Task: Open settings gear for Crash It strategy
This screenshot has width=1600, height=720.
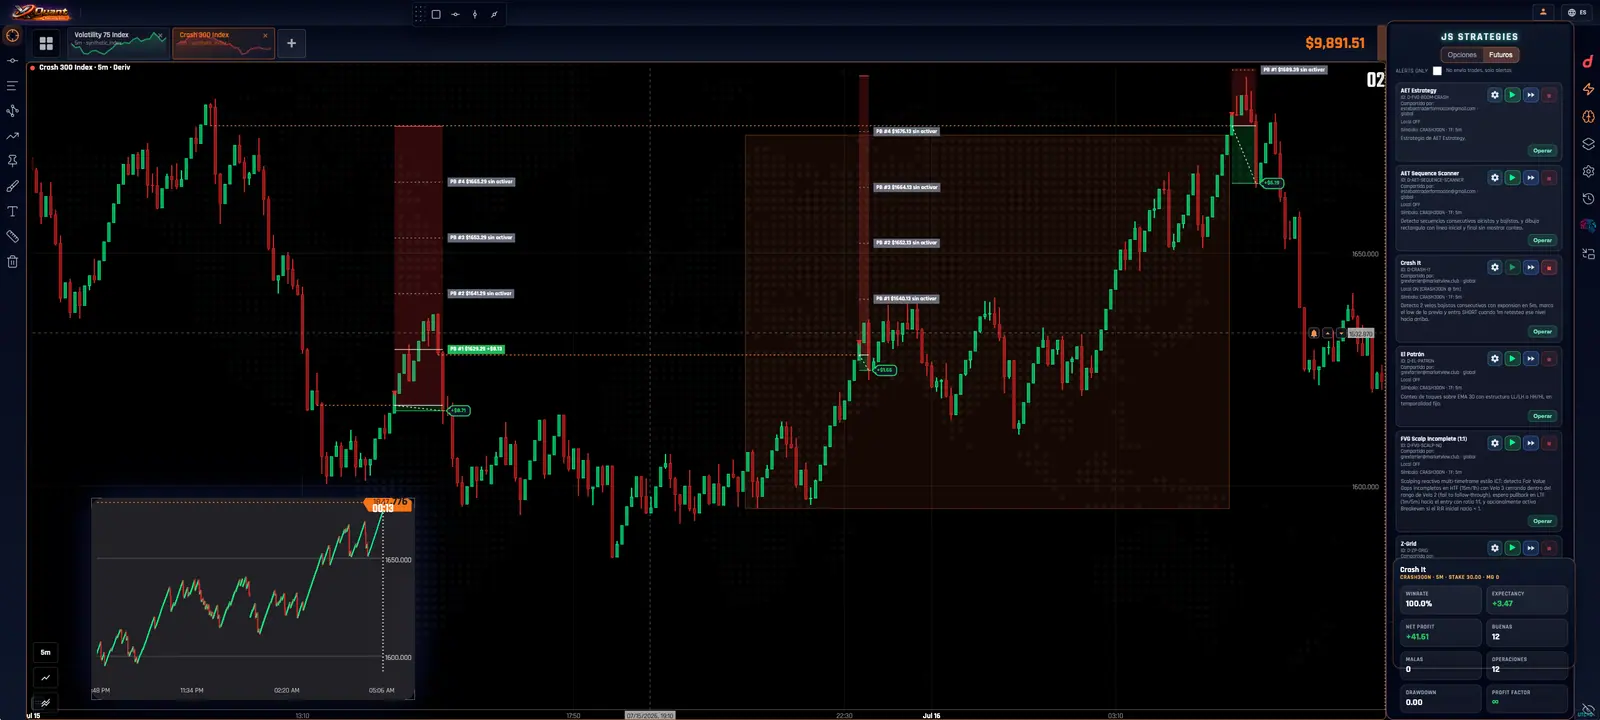Action: coord(1494,267)
